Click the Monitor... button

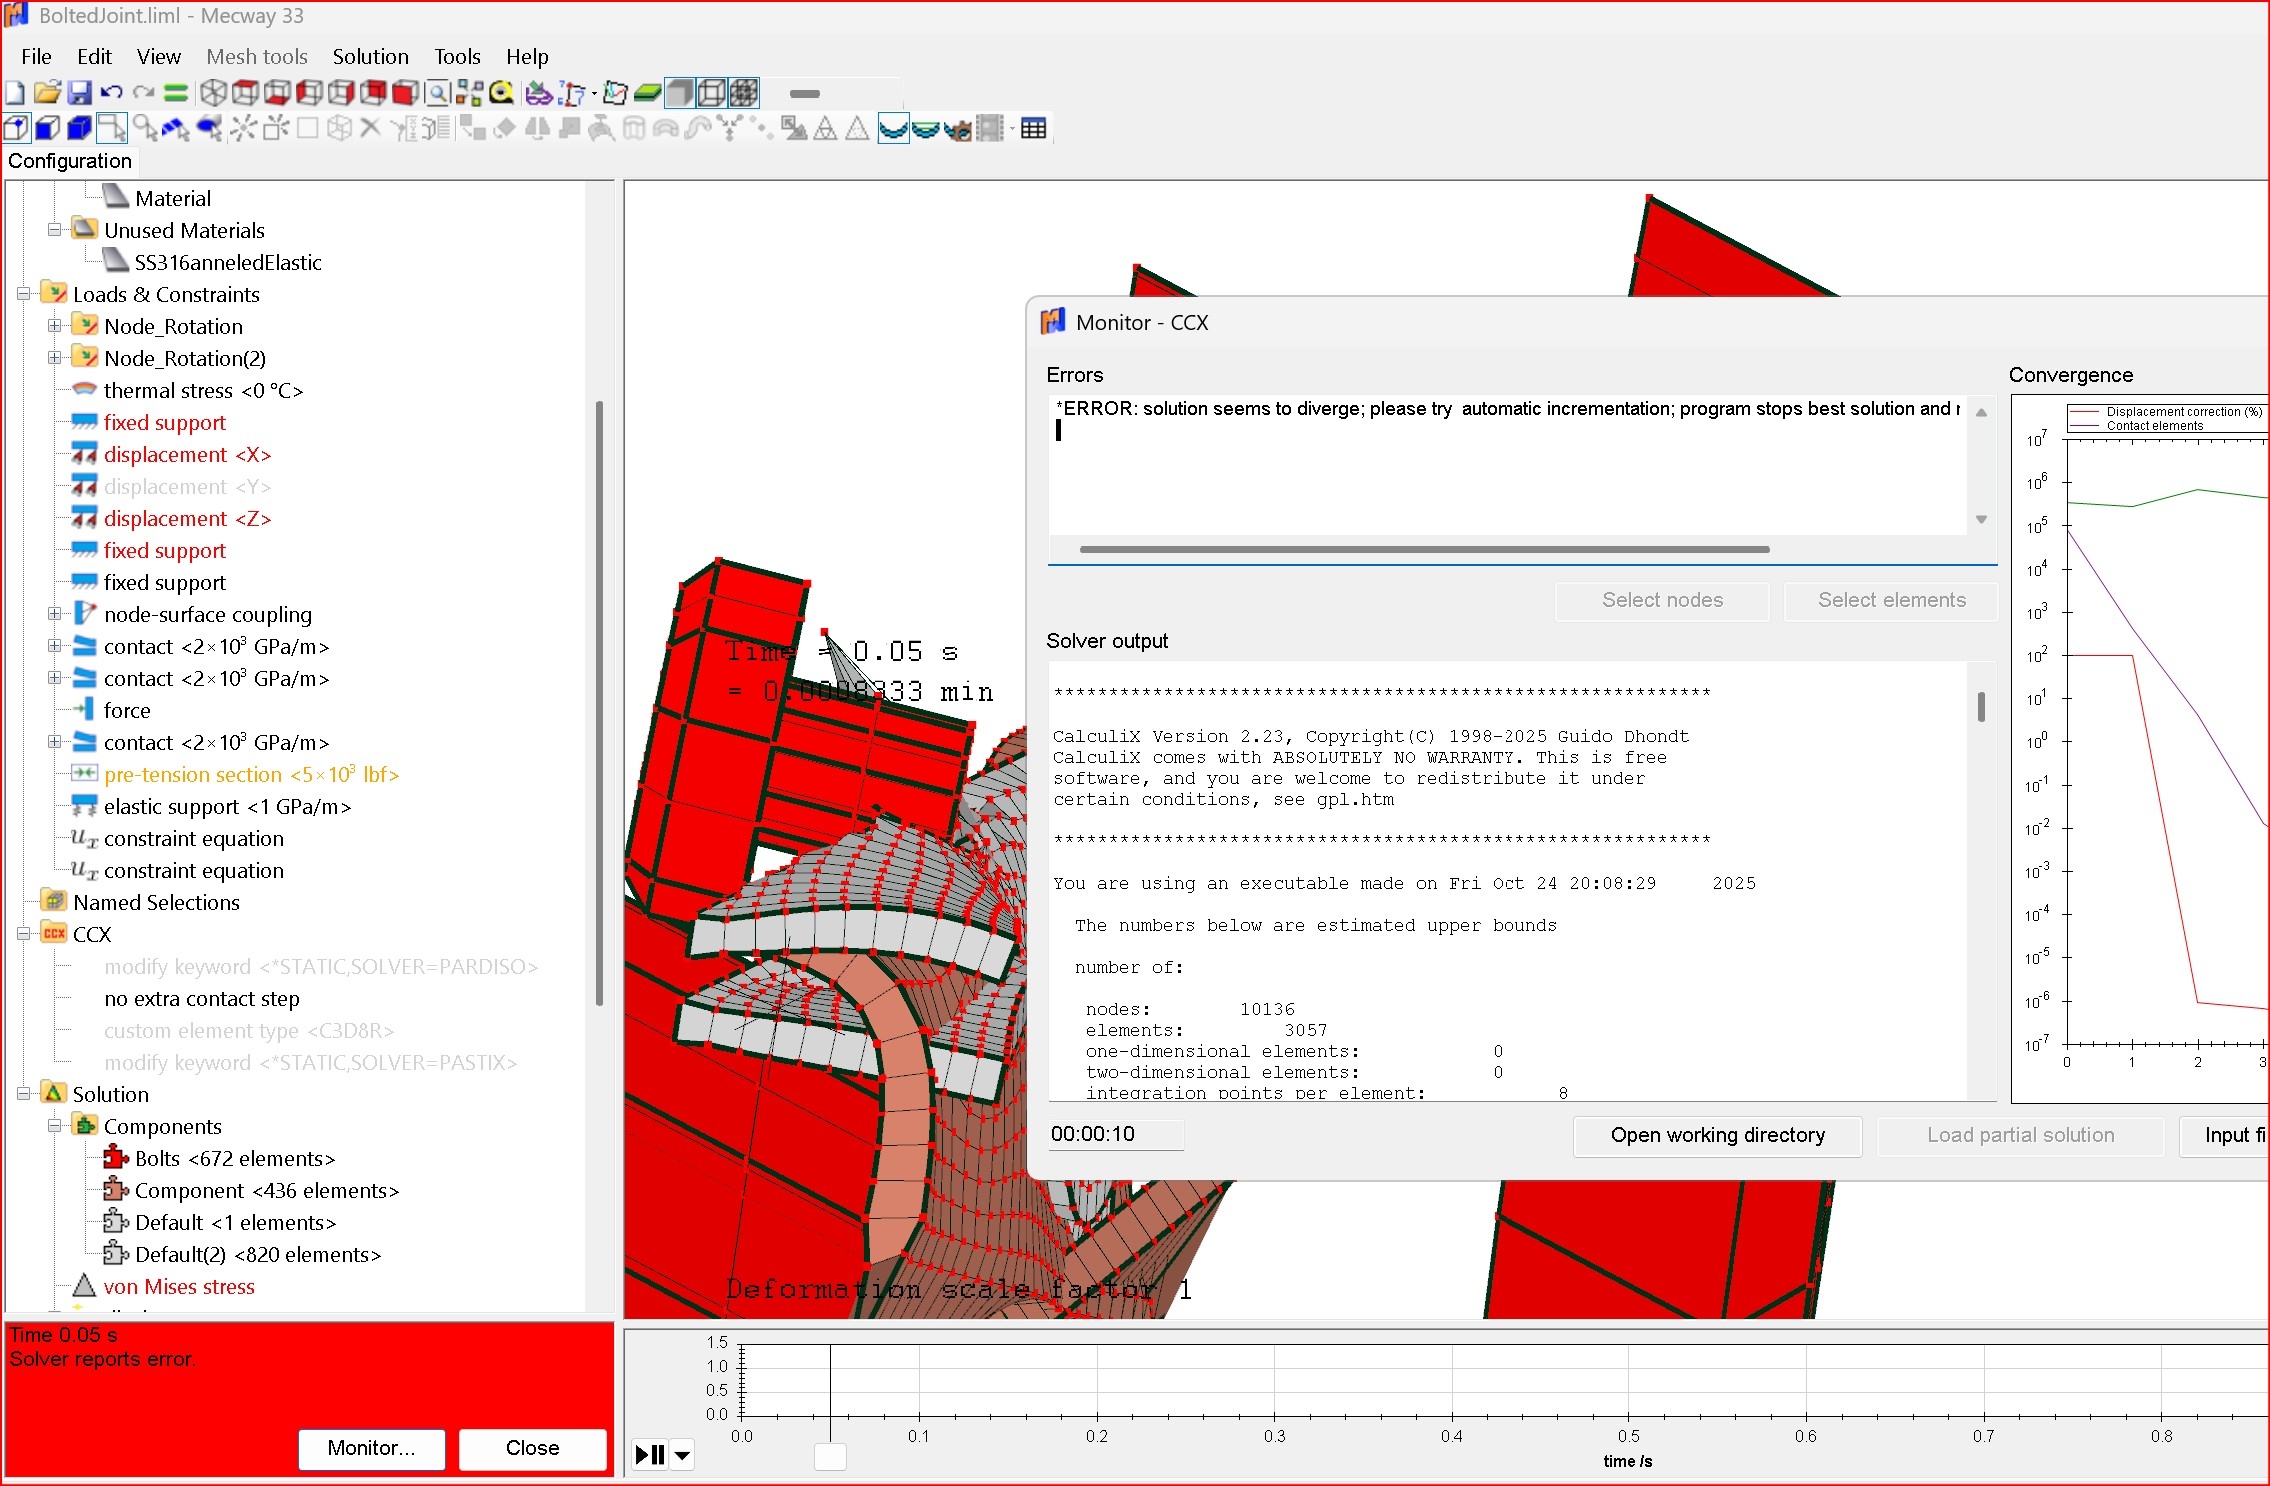(x=371, y=1448)
